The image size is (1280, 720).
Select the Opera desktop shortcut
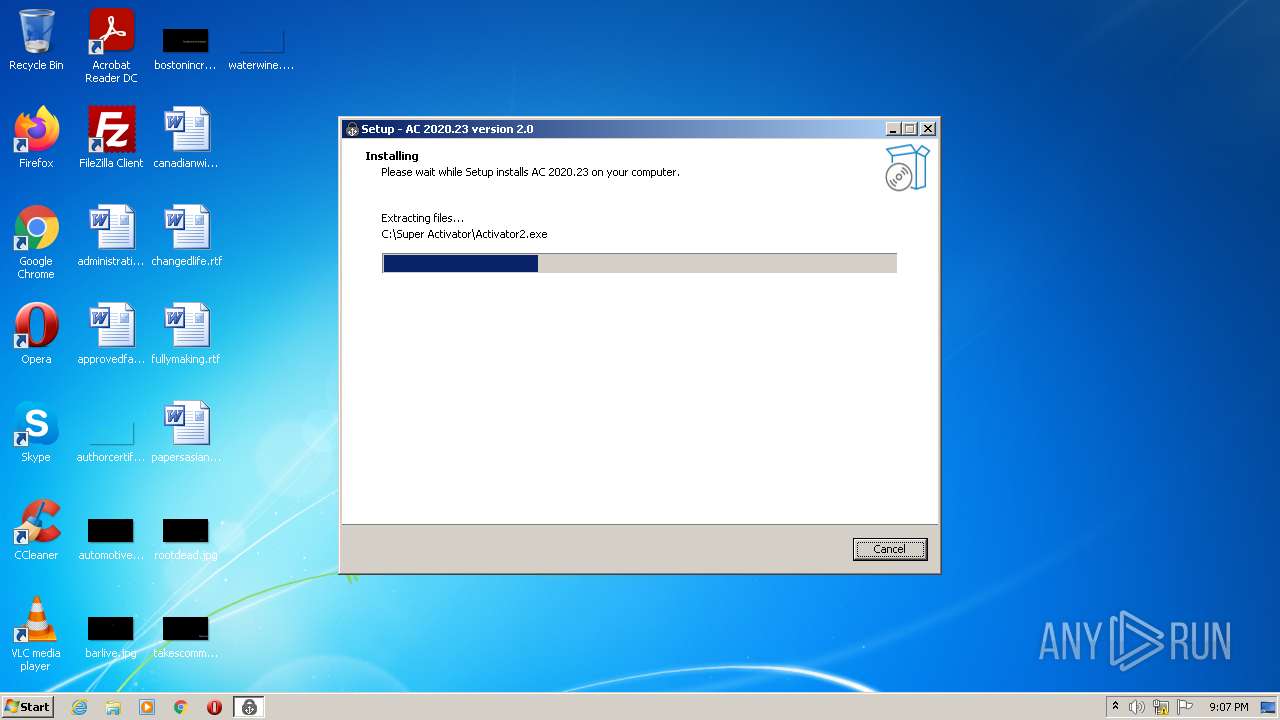[36, 334]
